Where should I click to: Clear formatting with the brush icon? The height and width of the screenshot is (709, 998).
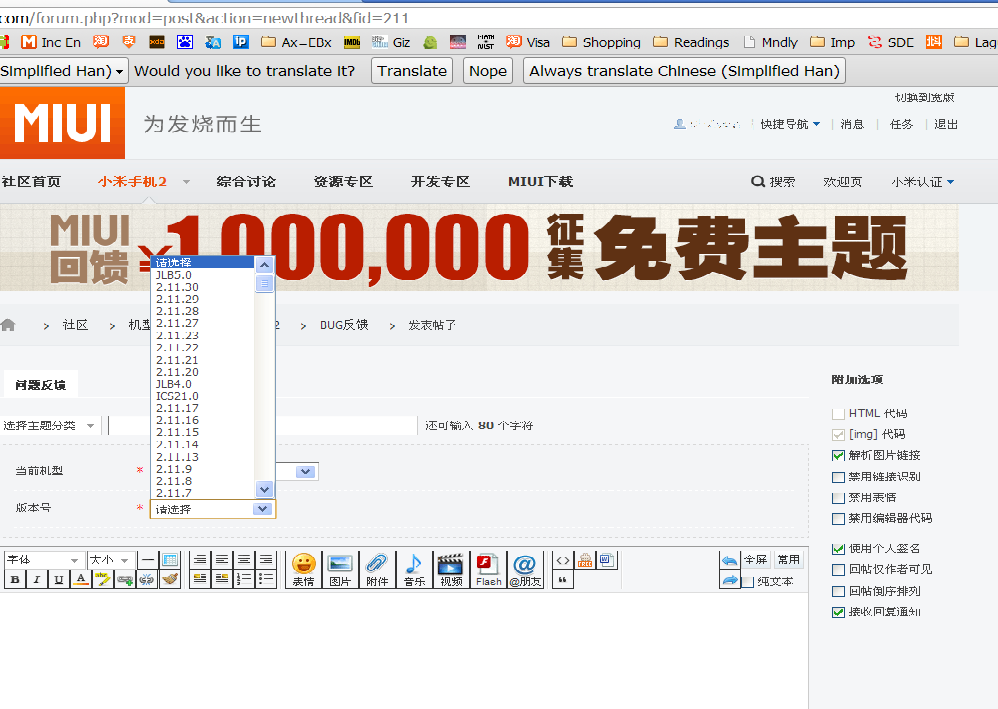(x=169, y=579)
